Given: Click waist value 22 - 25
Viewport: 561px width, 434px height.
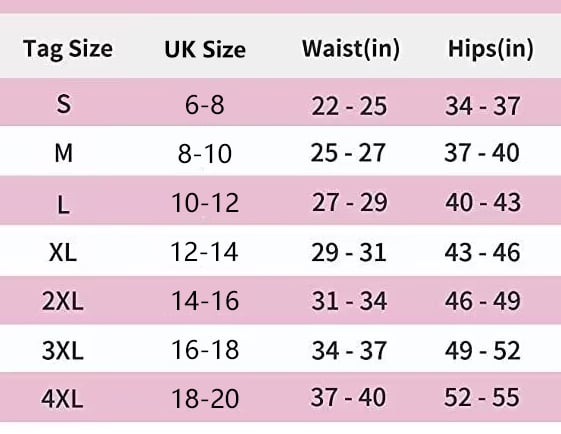Looking at the screenshot, I should coord(349,106).
